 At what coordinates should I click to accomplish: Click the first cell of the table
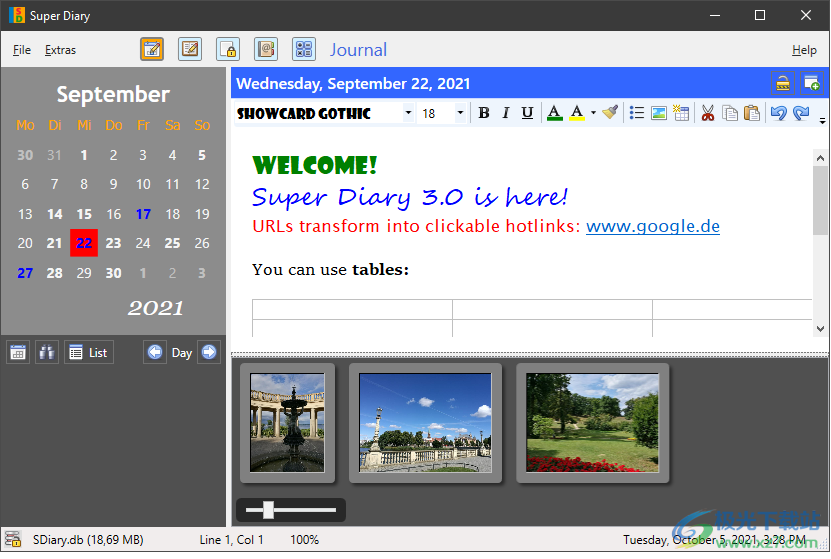tap(352, 309)
